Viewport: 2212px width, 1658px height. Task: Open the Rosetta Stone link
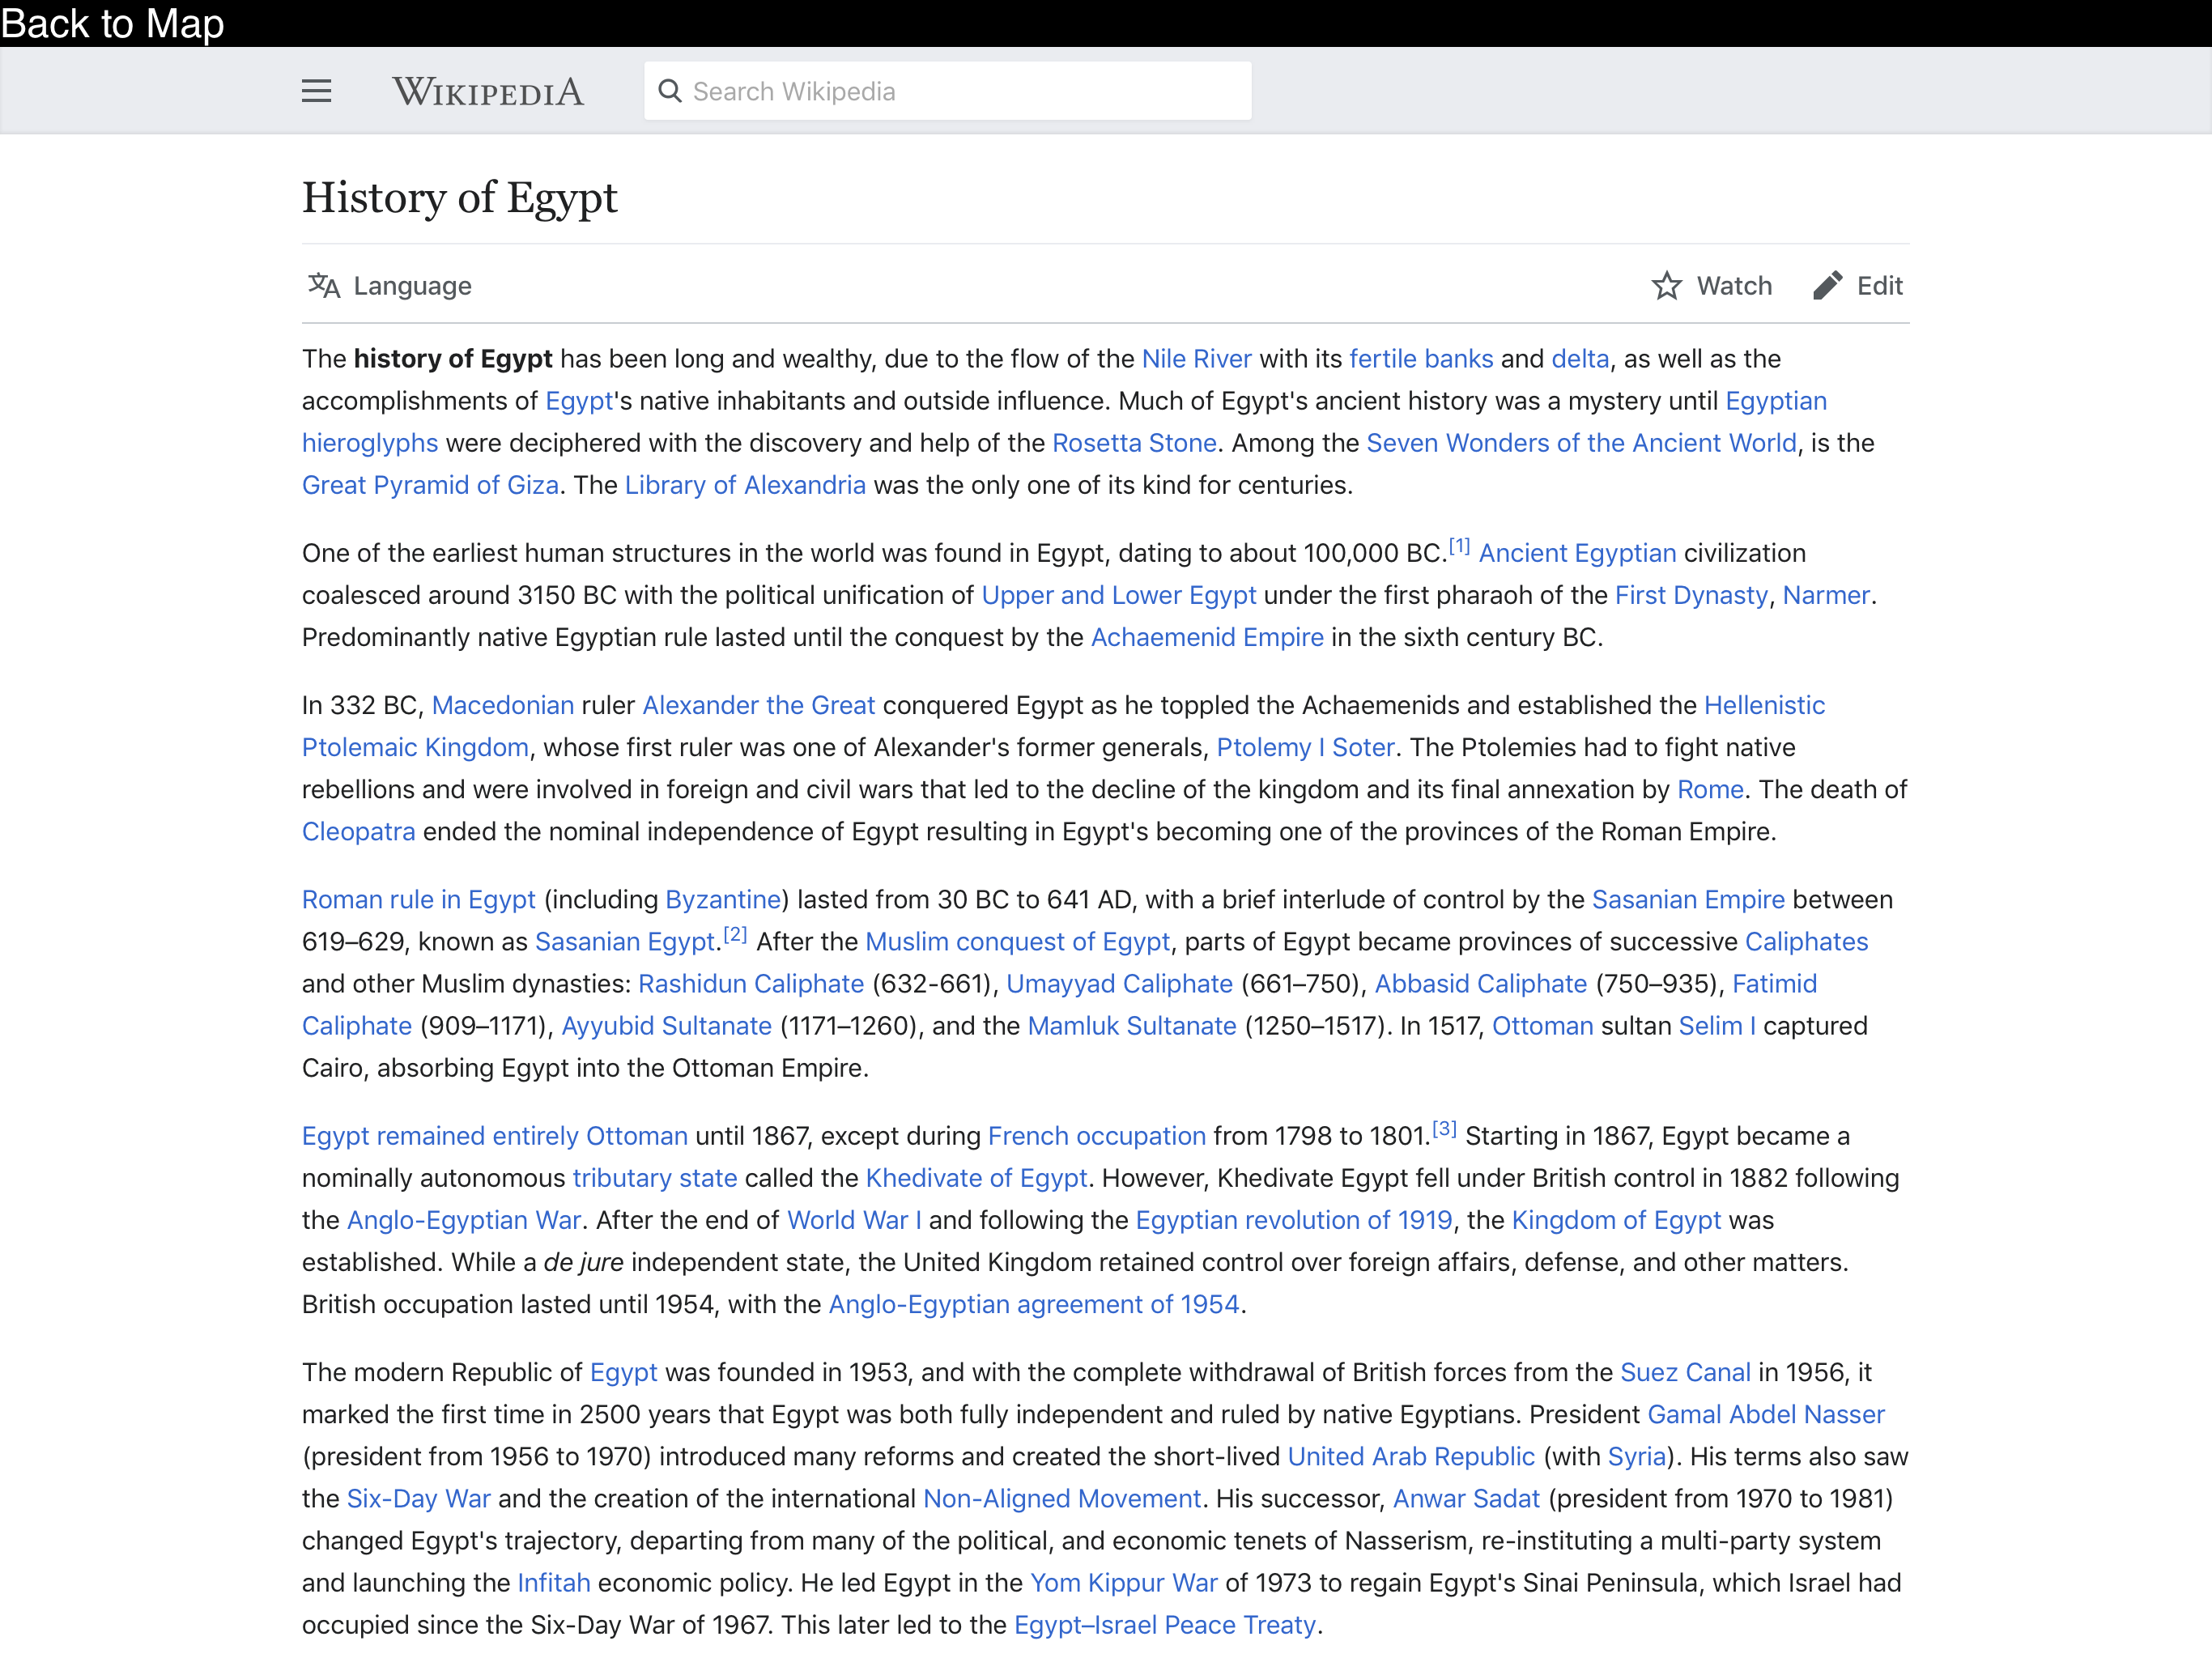click(1134, 443)
